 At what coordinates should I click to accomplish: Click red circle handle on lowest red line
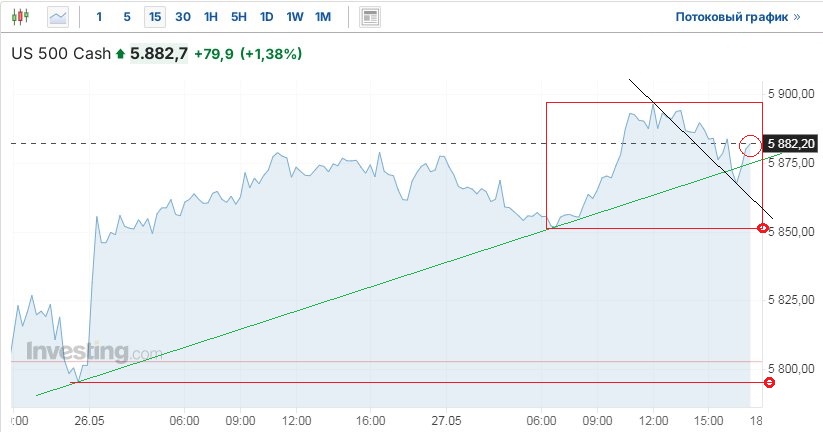(x=768, y=383)
